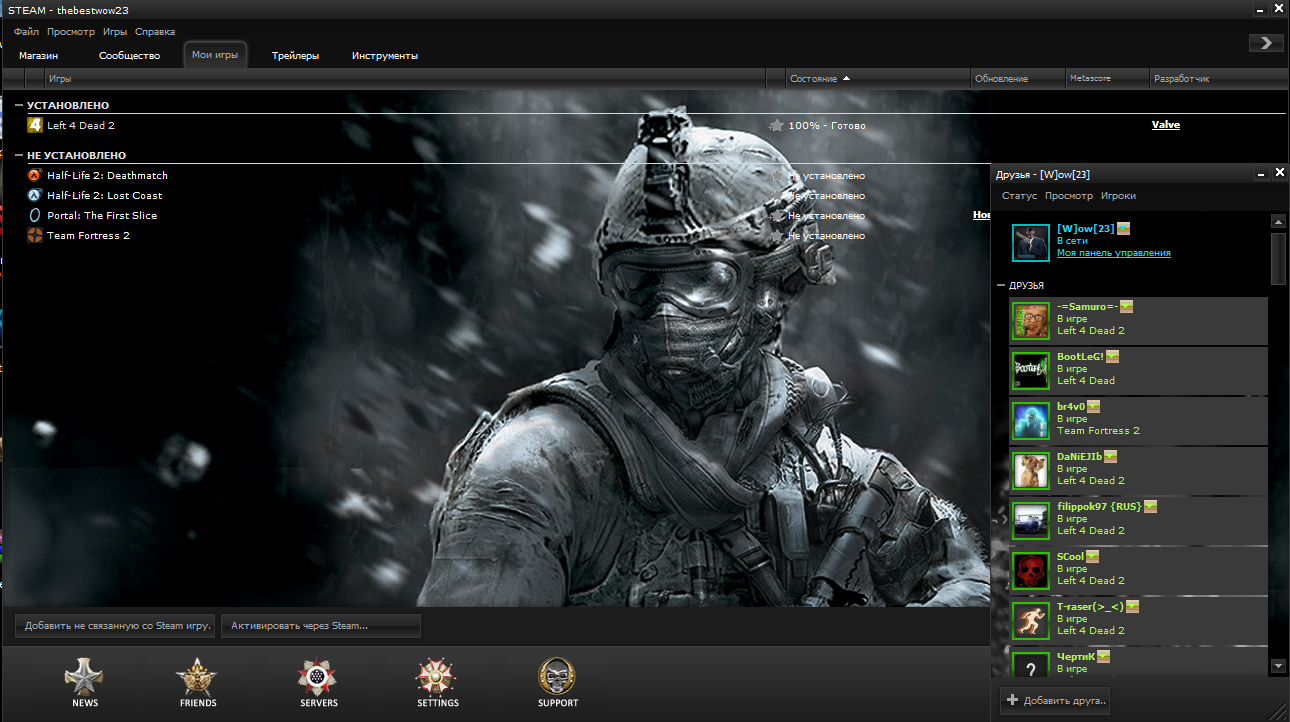The width and height of the screenshot is (1290, 722).
Task: Open dropdown arrow next to BootLeG!
Action: coord(1112,357)
